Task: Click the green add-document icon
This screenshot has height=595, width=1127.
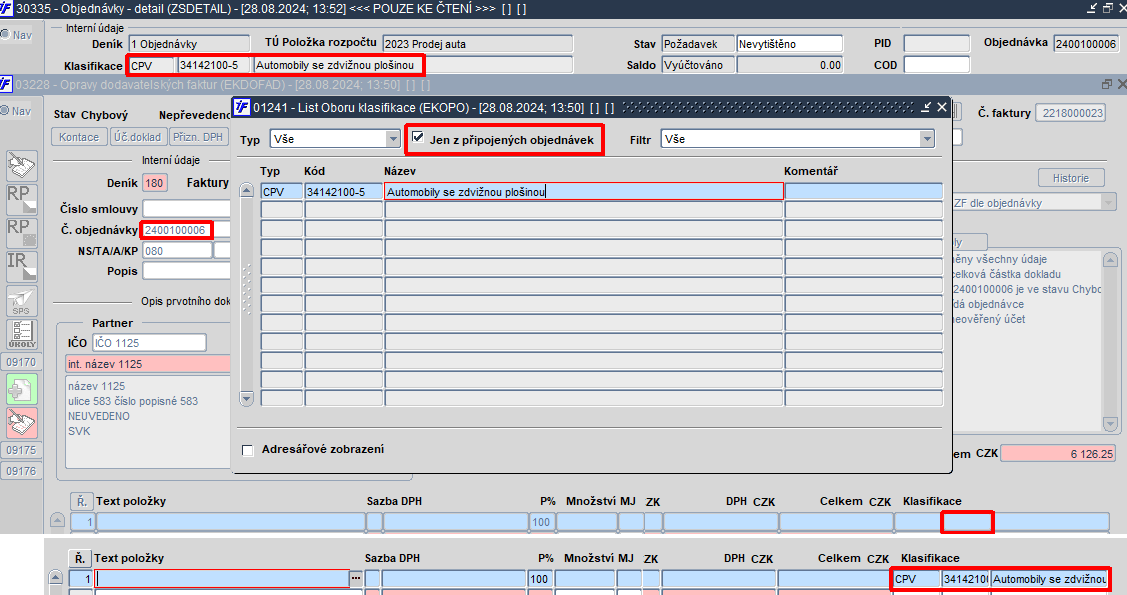Action: click(22, 390)
